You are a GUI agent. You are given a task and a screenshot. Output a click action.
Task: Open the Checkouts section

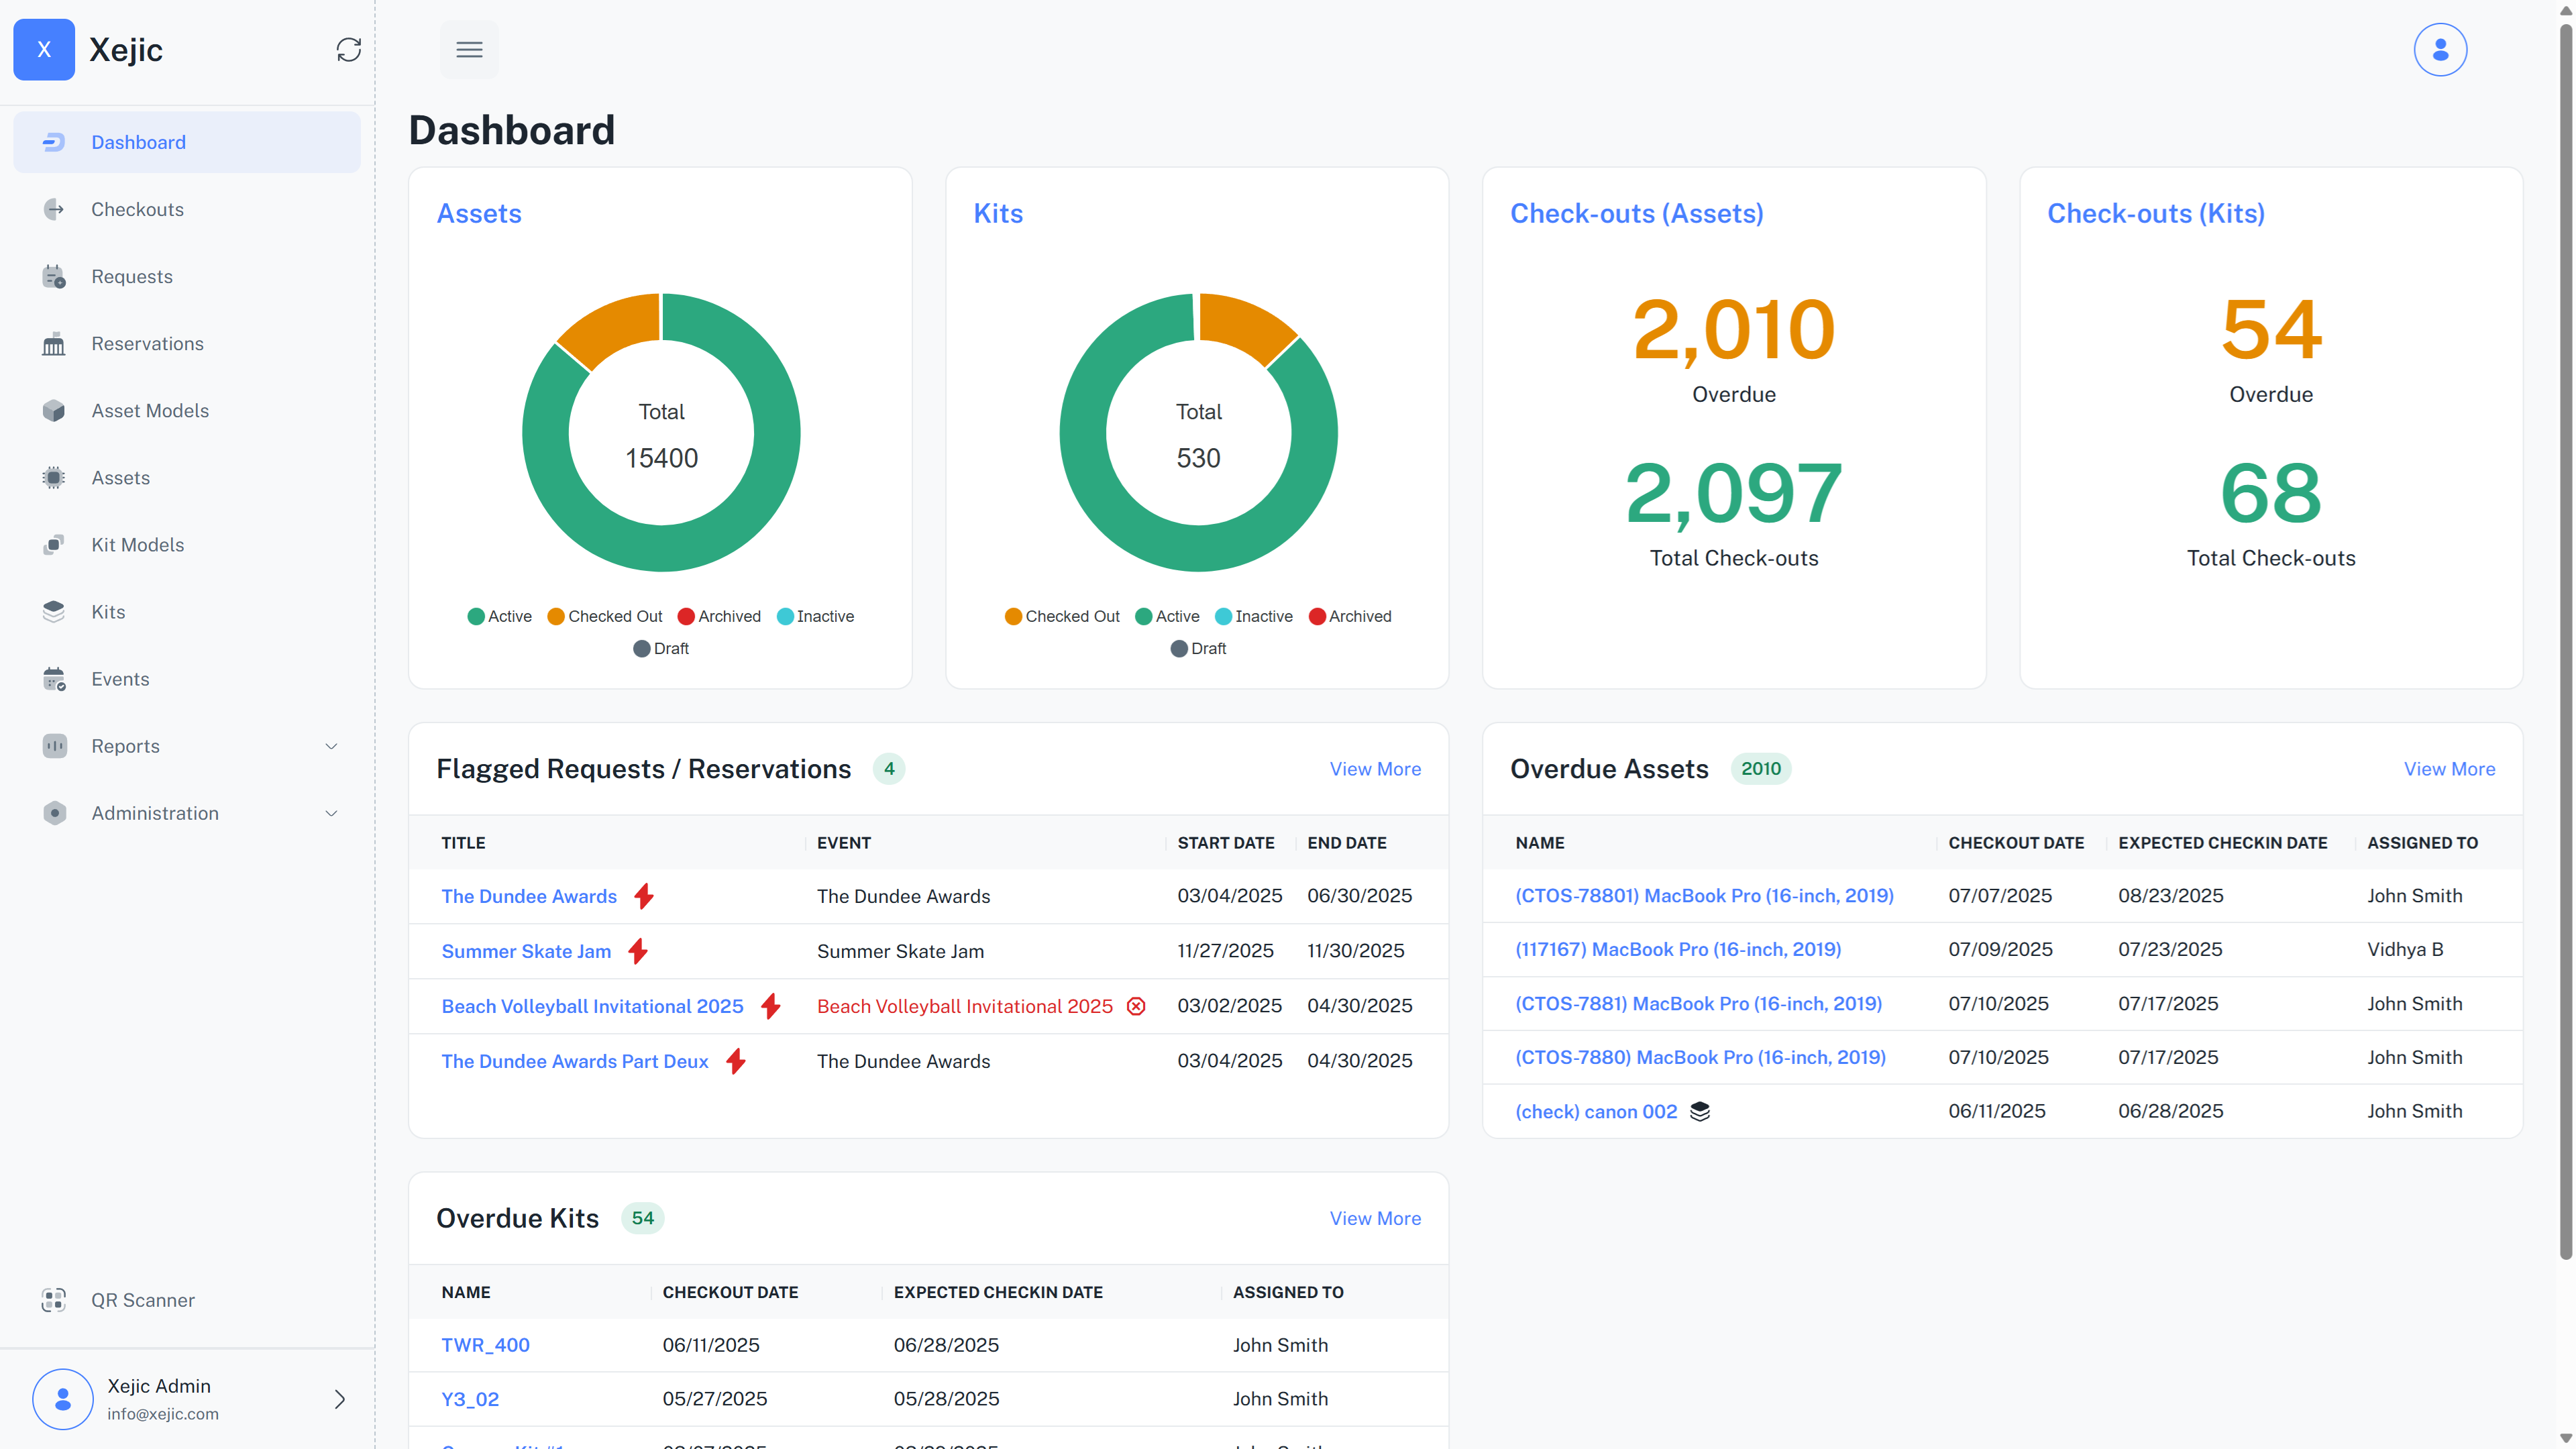[x=137, y=209]
